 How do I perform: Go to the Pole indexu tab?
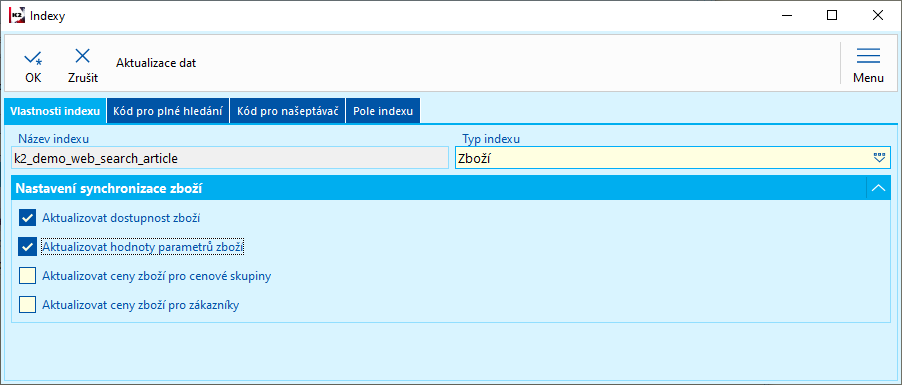(x=383, y=111)
